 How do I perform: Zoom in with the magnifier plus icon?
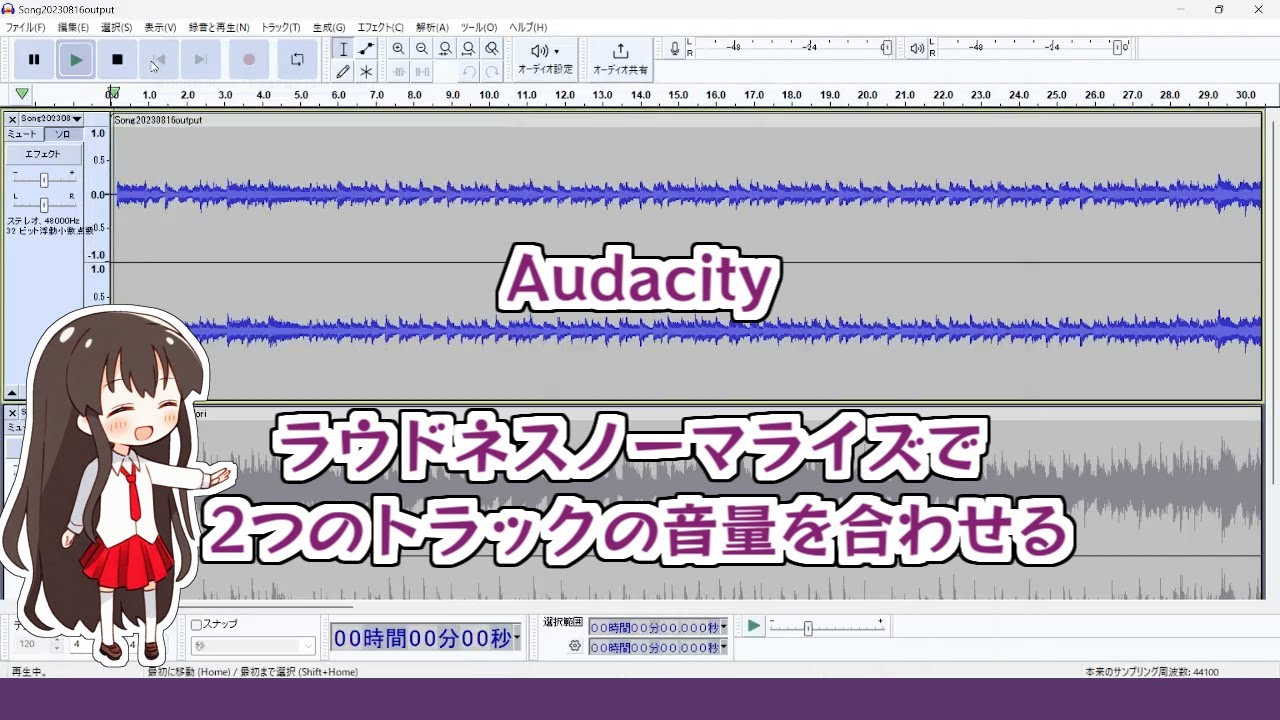click(398, 49)
